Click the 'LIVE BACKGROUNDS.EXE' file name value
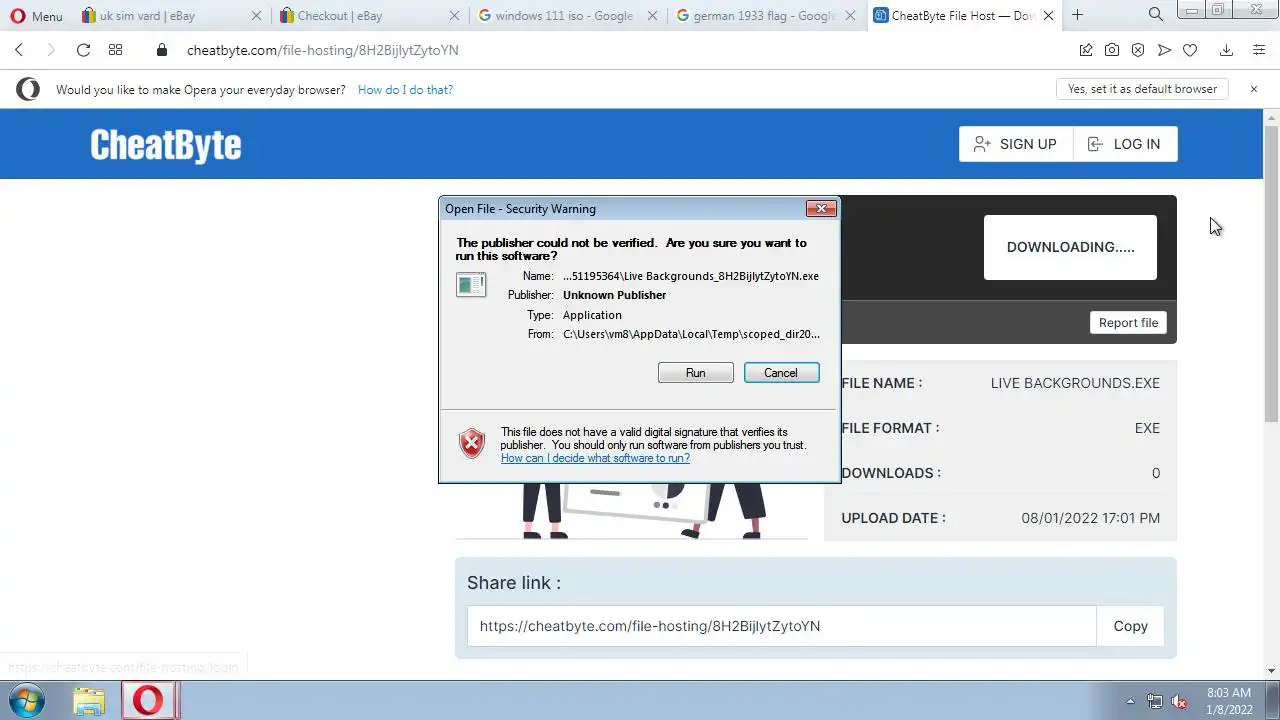The image size is (1280, 720). [x=1075, y=383]
